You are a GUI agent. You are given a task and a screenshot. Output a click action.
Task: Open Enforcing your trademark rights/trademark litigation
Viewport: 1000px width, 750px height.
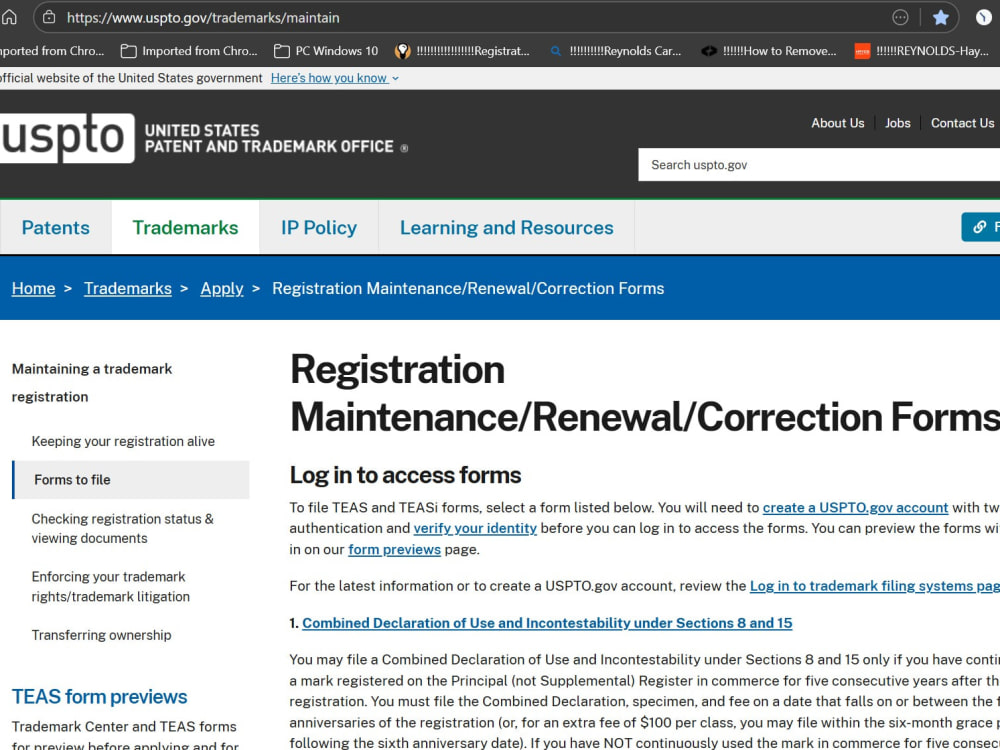click(x=110, y=587)
